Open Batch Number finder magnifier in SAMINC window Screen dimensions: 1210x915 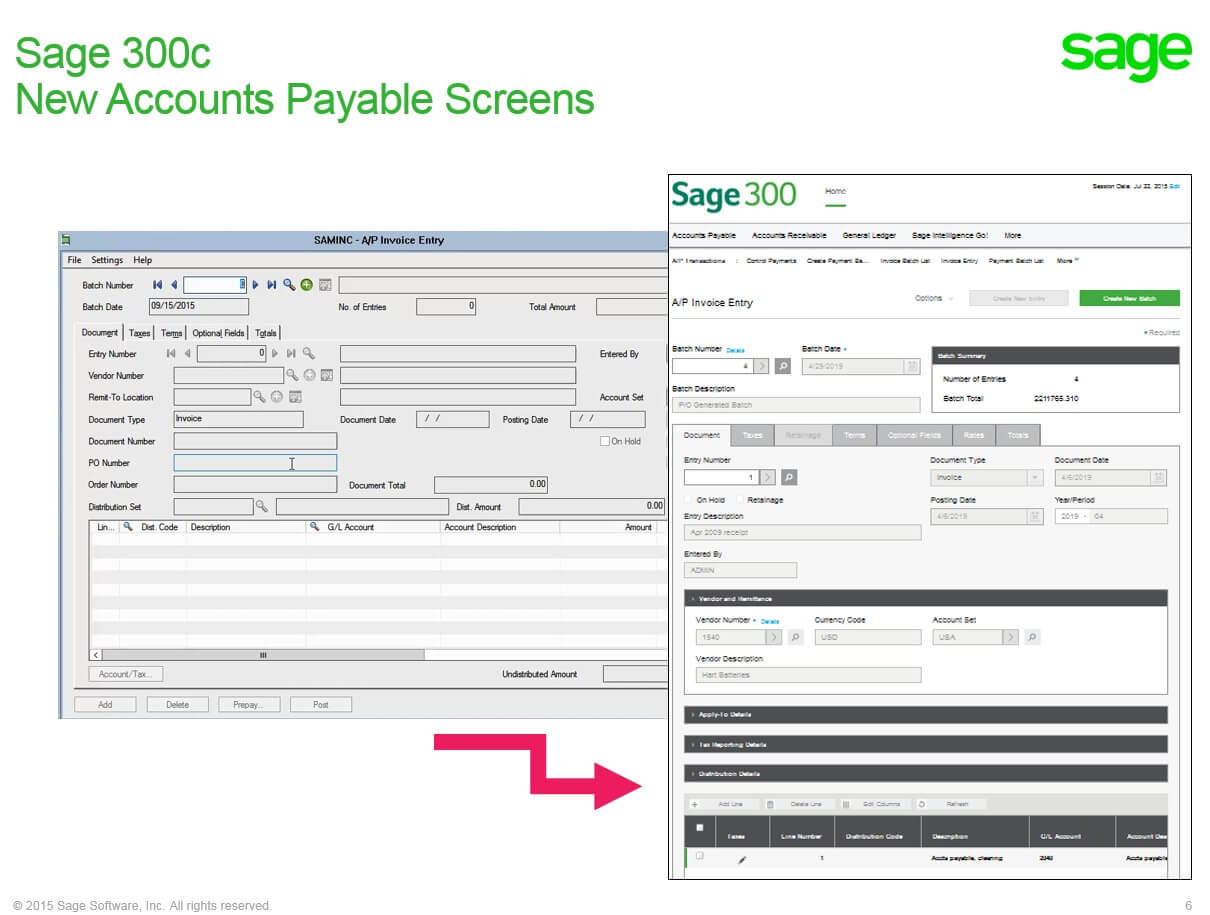tap(289, 285)
